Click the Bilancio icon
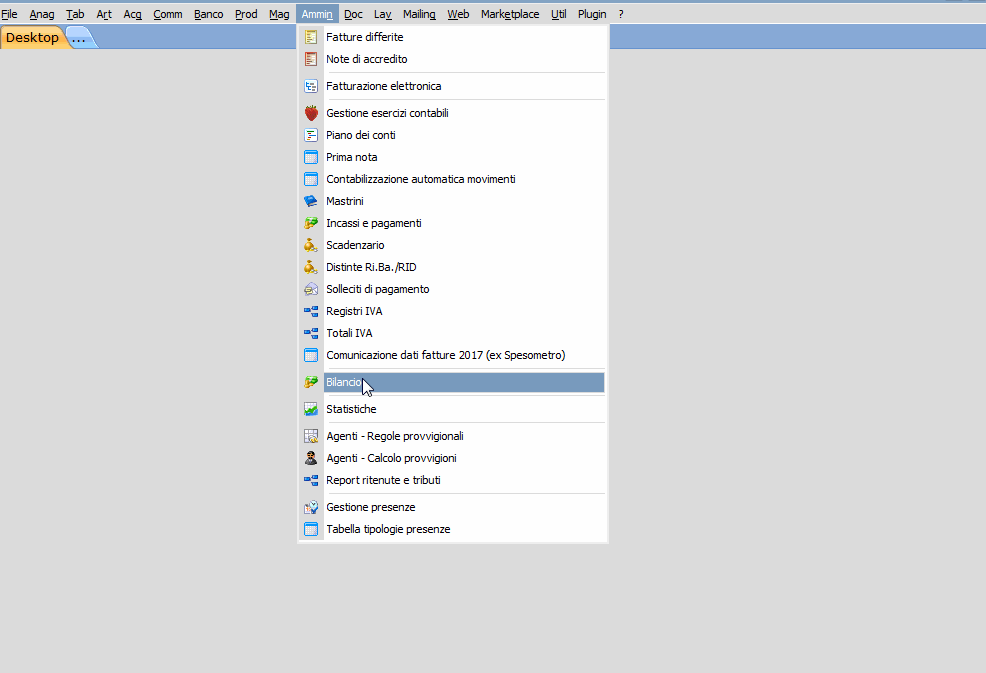 pos(311,382)
